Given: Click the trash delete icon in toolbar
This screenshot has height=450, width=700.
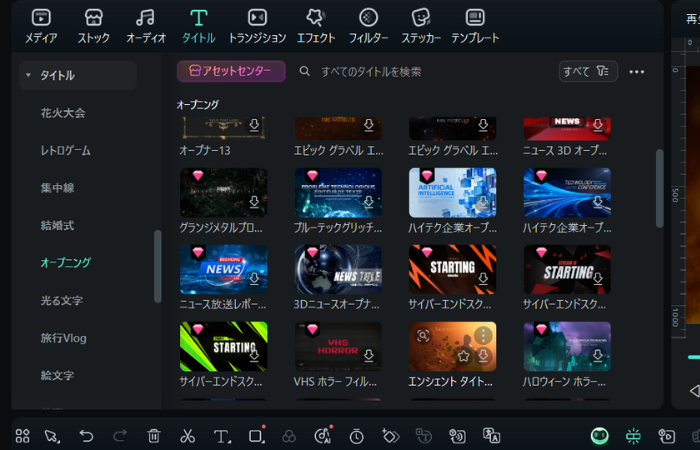Looking at the screenshot, I should [153, 436].
